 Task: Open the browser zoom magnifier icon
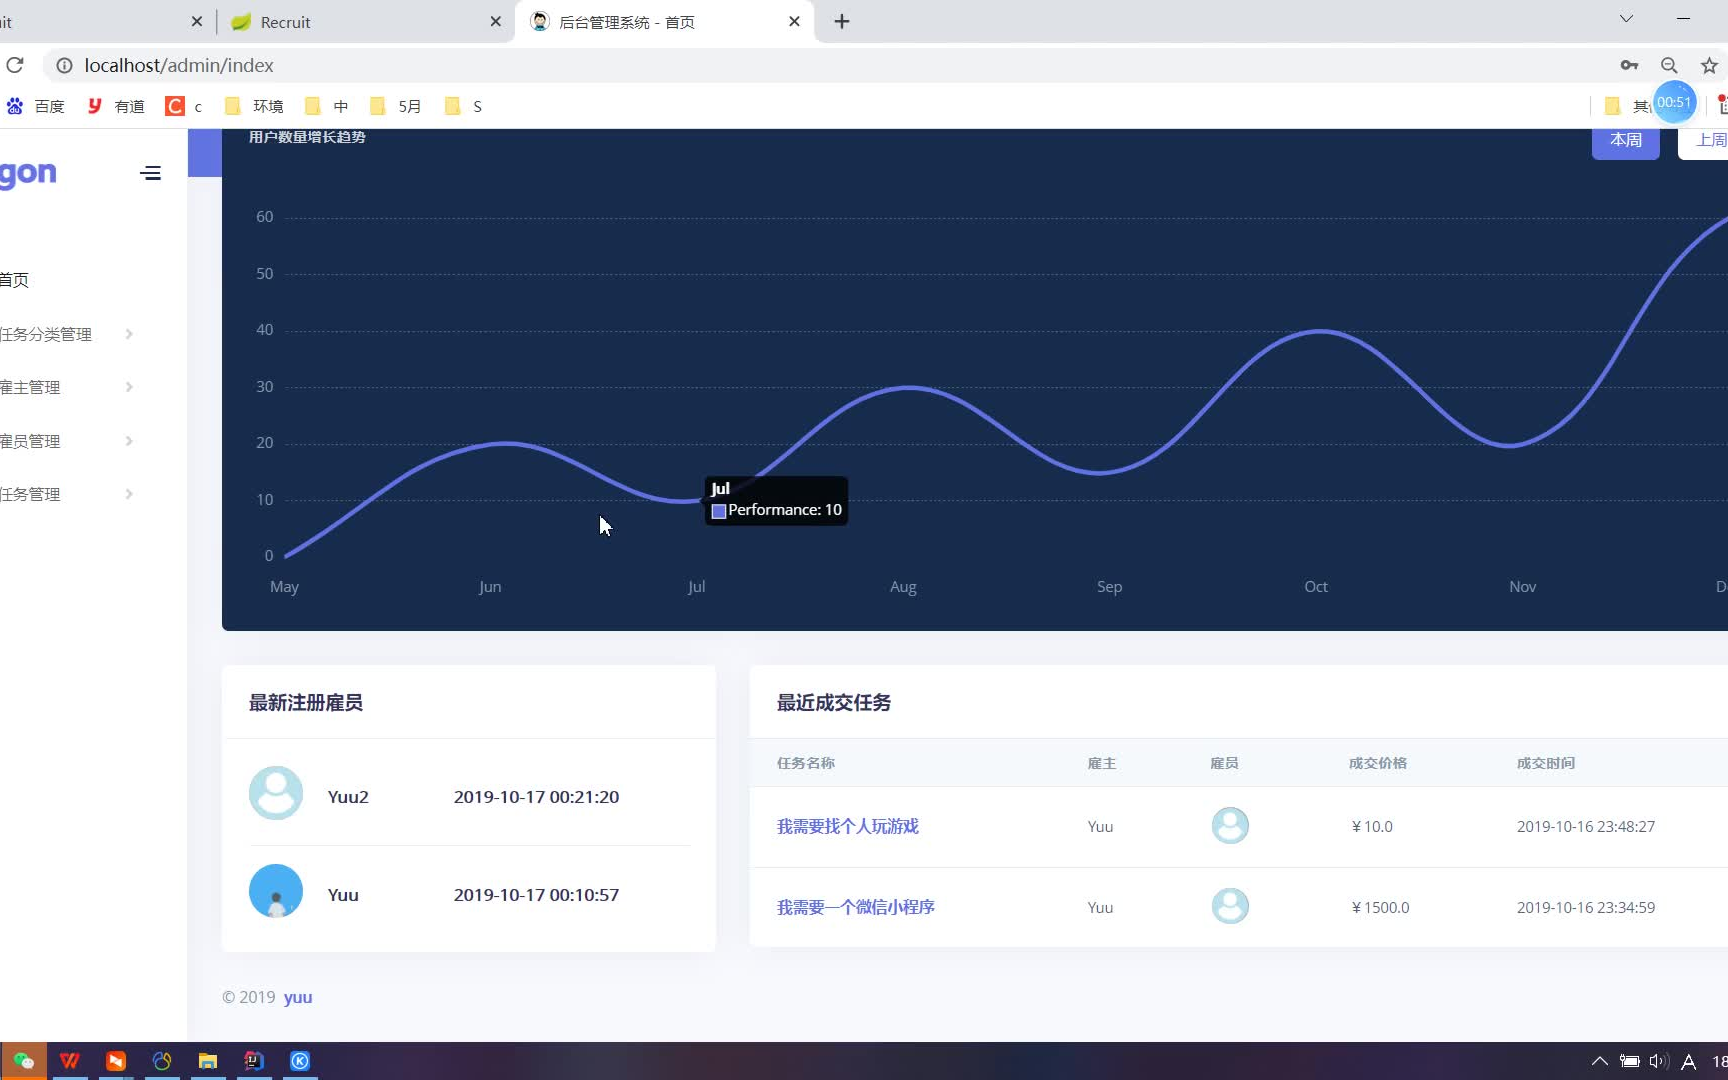[x=1669, y=65]
